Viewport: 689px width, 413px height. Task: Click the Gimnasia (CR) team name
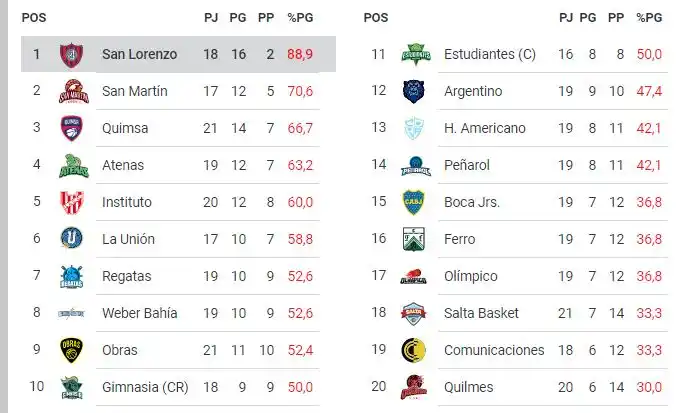(145, 387)
